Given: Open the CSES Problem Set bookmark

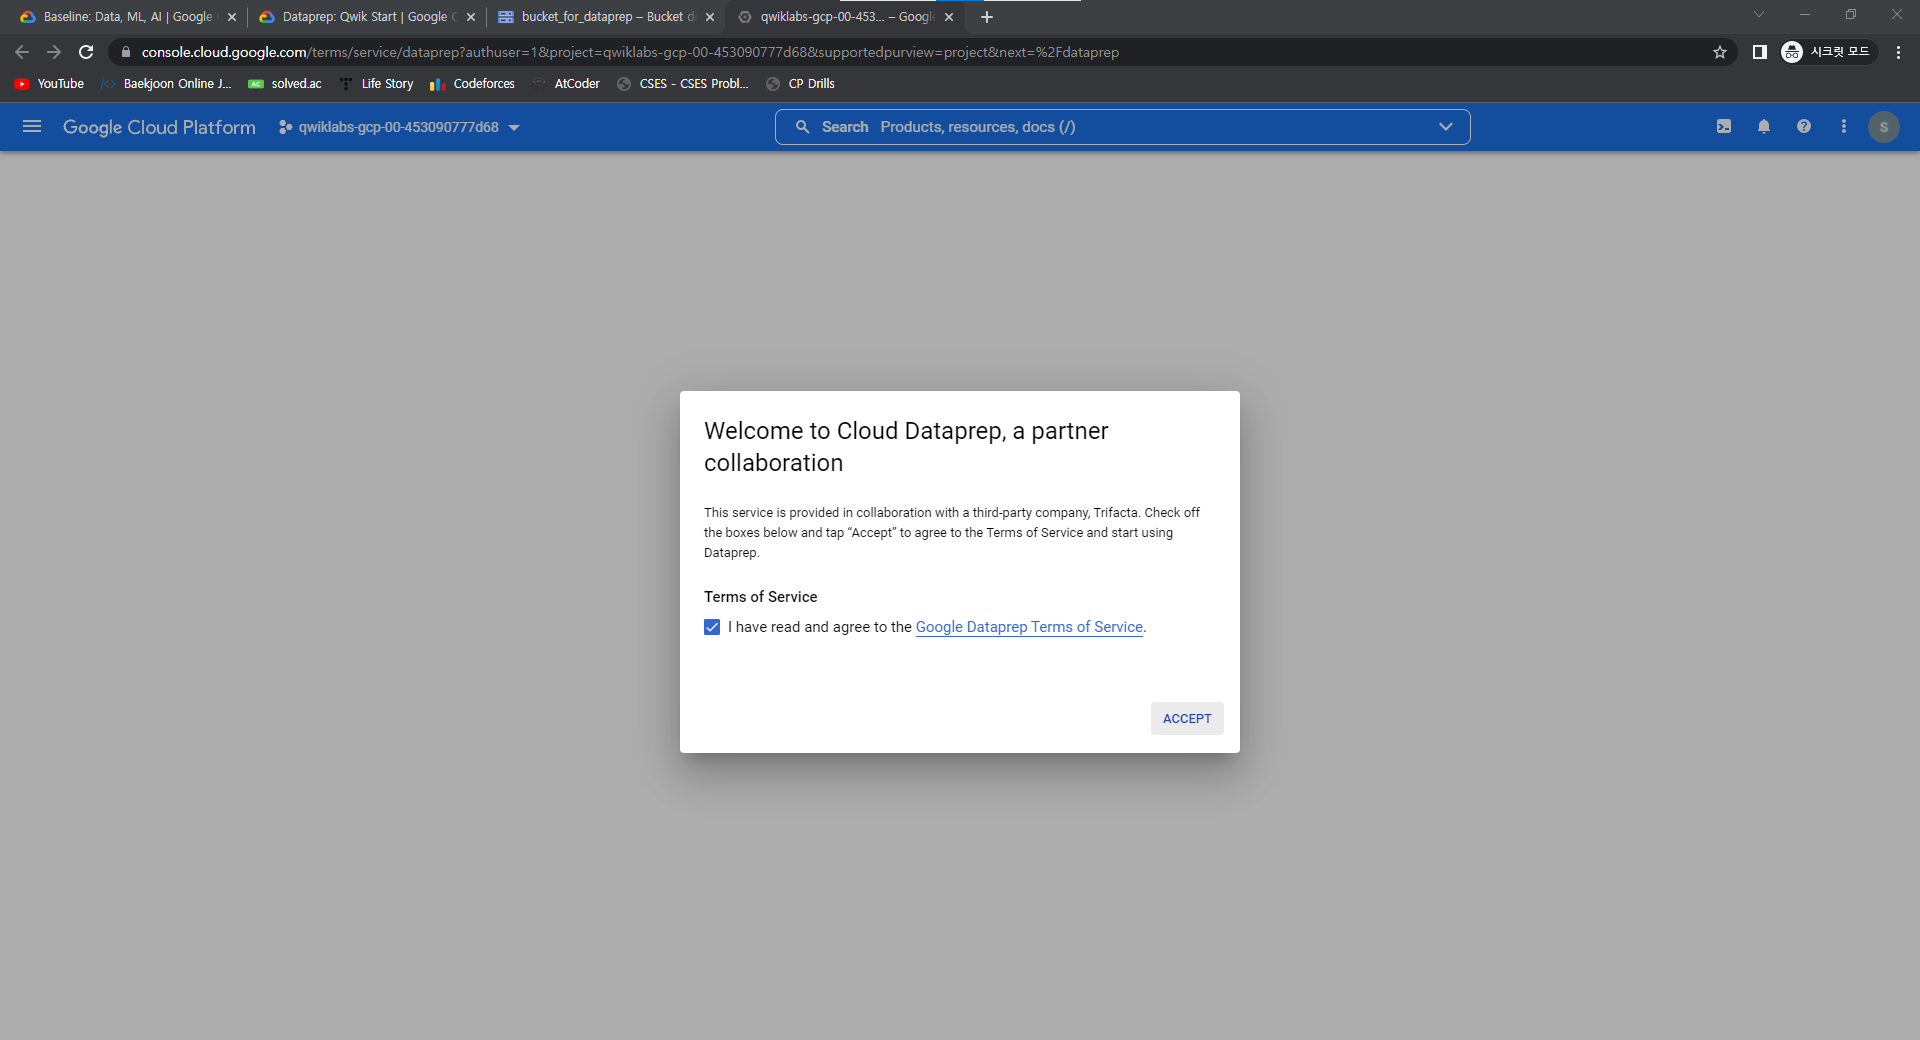Looking at the screenshot, I should (683, 84).
